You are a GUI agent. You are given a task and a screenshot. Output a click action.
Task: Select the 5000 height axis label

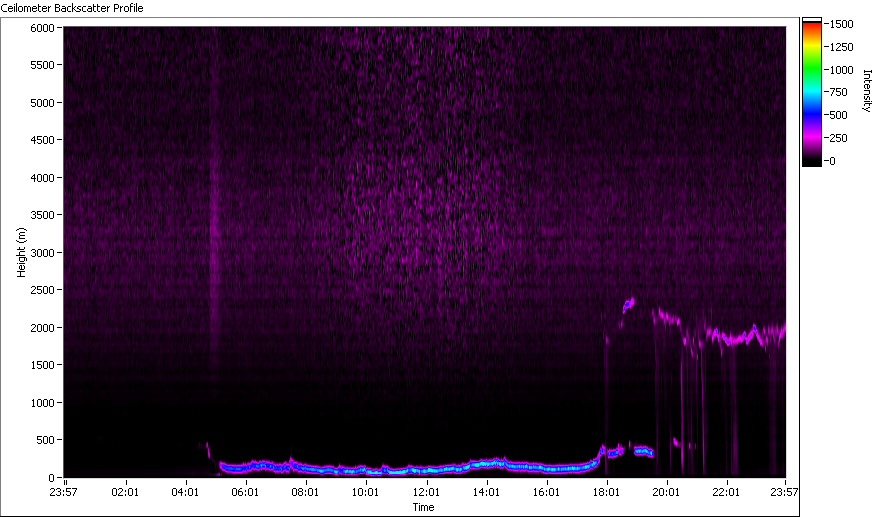[x=42, y=103]
